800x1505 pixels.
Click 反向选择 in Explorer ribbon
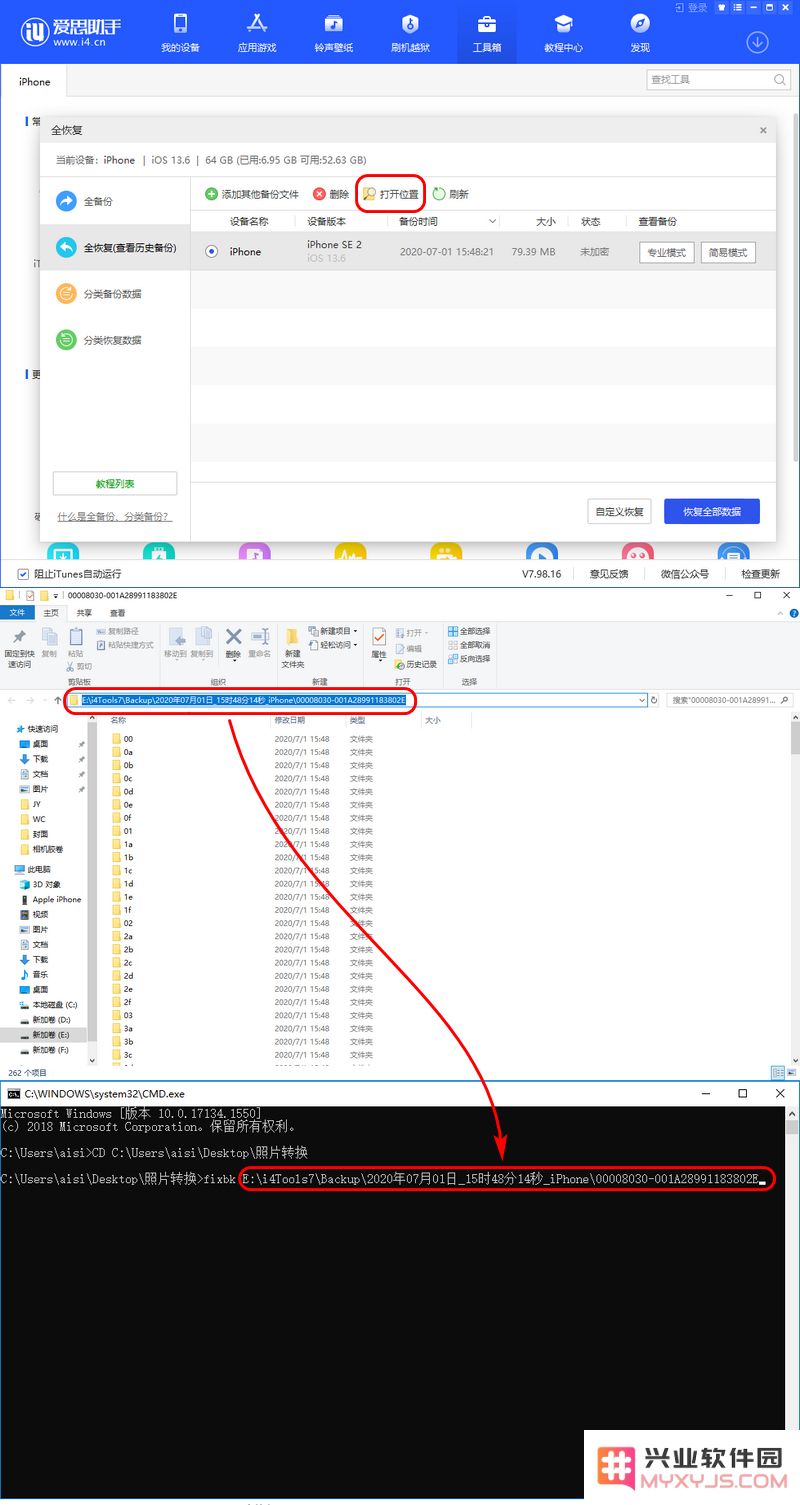469,659
